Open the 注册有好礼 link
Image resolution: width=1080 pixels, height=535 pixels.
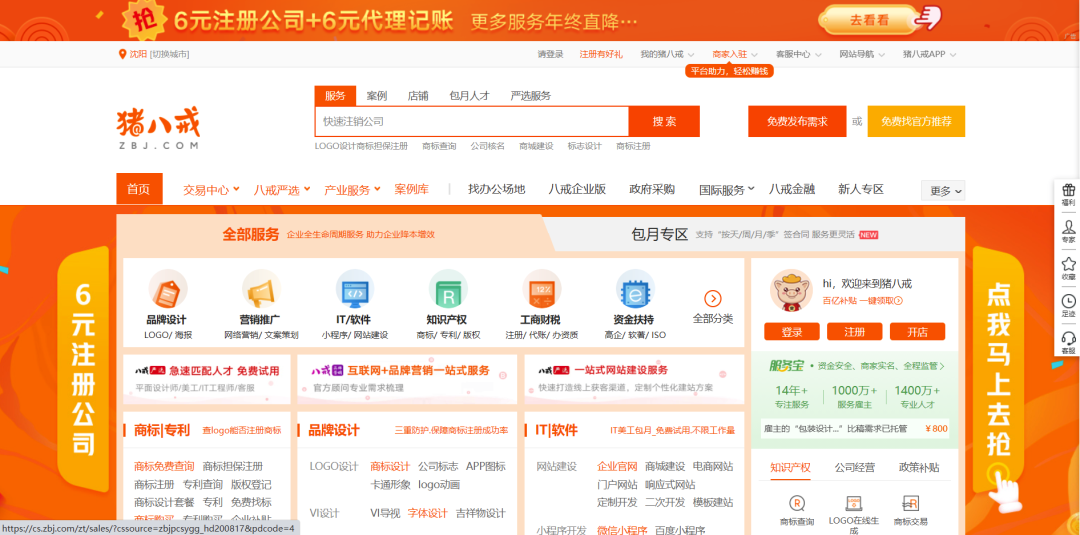coord(601,54)
